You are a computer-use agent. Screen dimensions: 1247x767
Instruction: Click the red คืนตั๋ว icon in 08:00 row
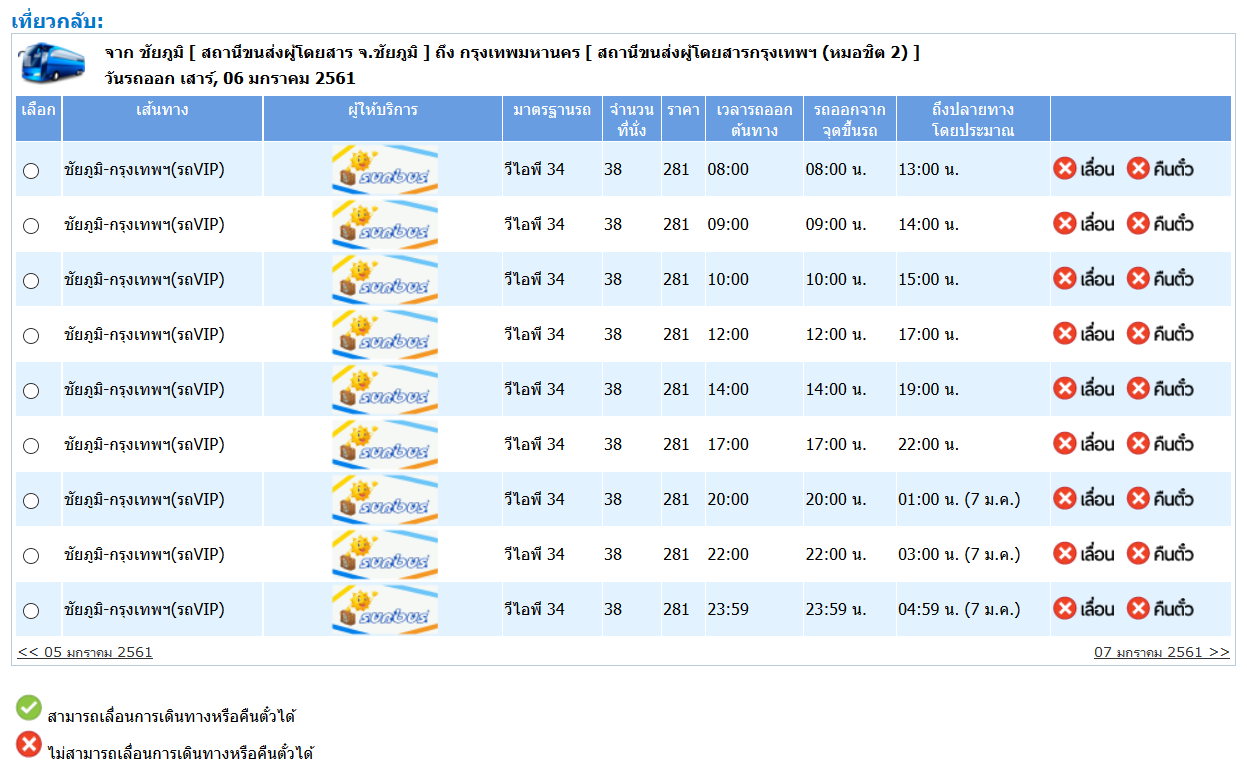1138,168
